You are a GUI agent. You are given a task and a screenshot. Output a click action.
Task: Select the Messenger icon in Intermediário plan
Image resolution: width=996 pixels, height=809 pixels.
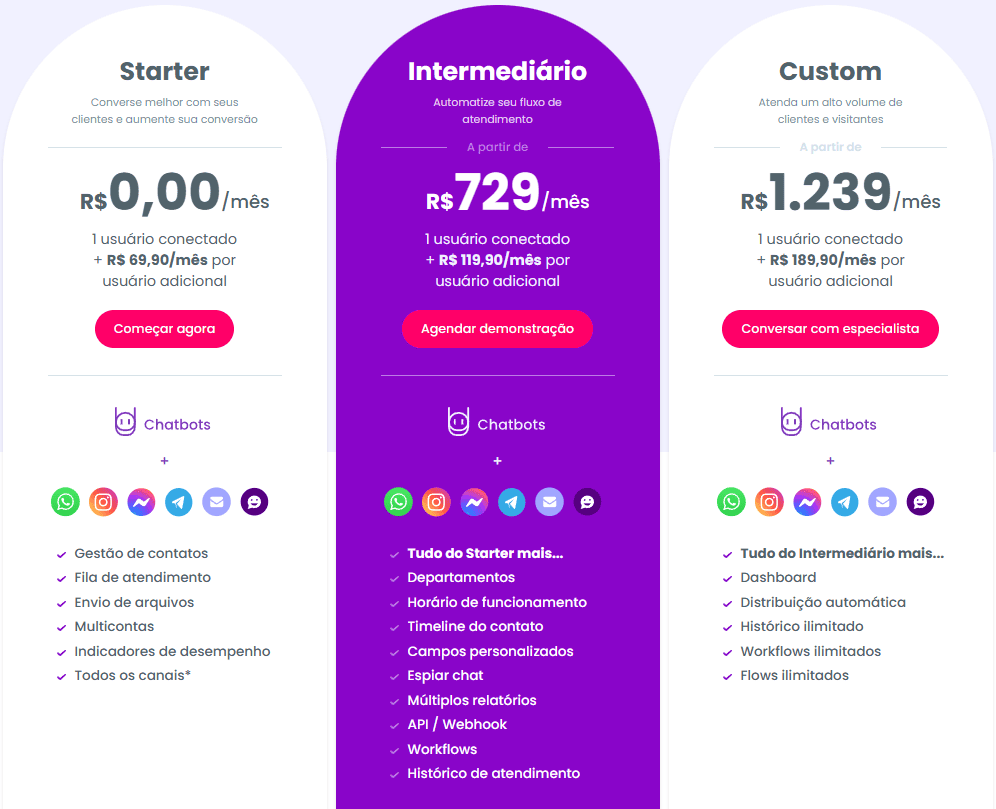(474, 502)
